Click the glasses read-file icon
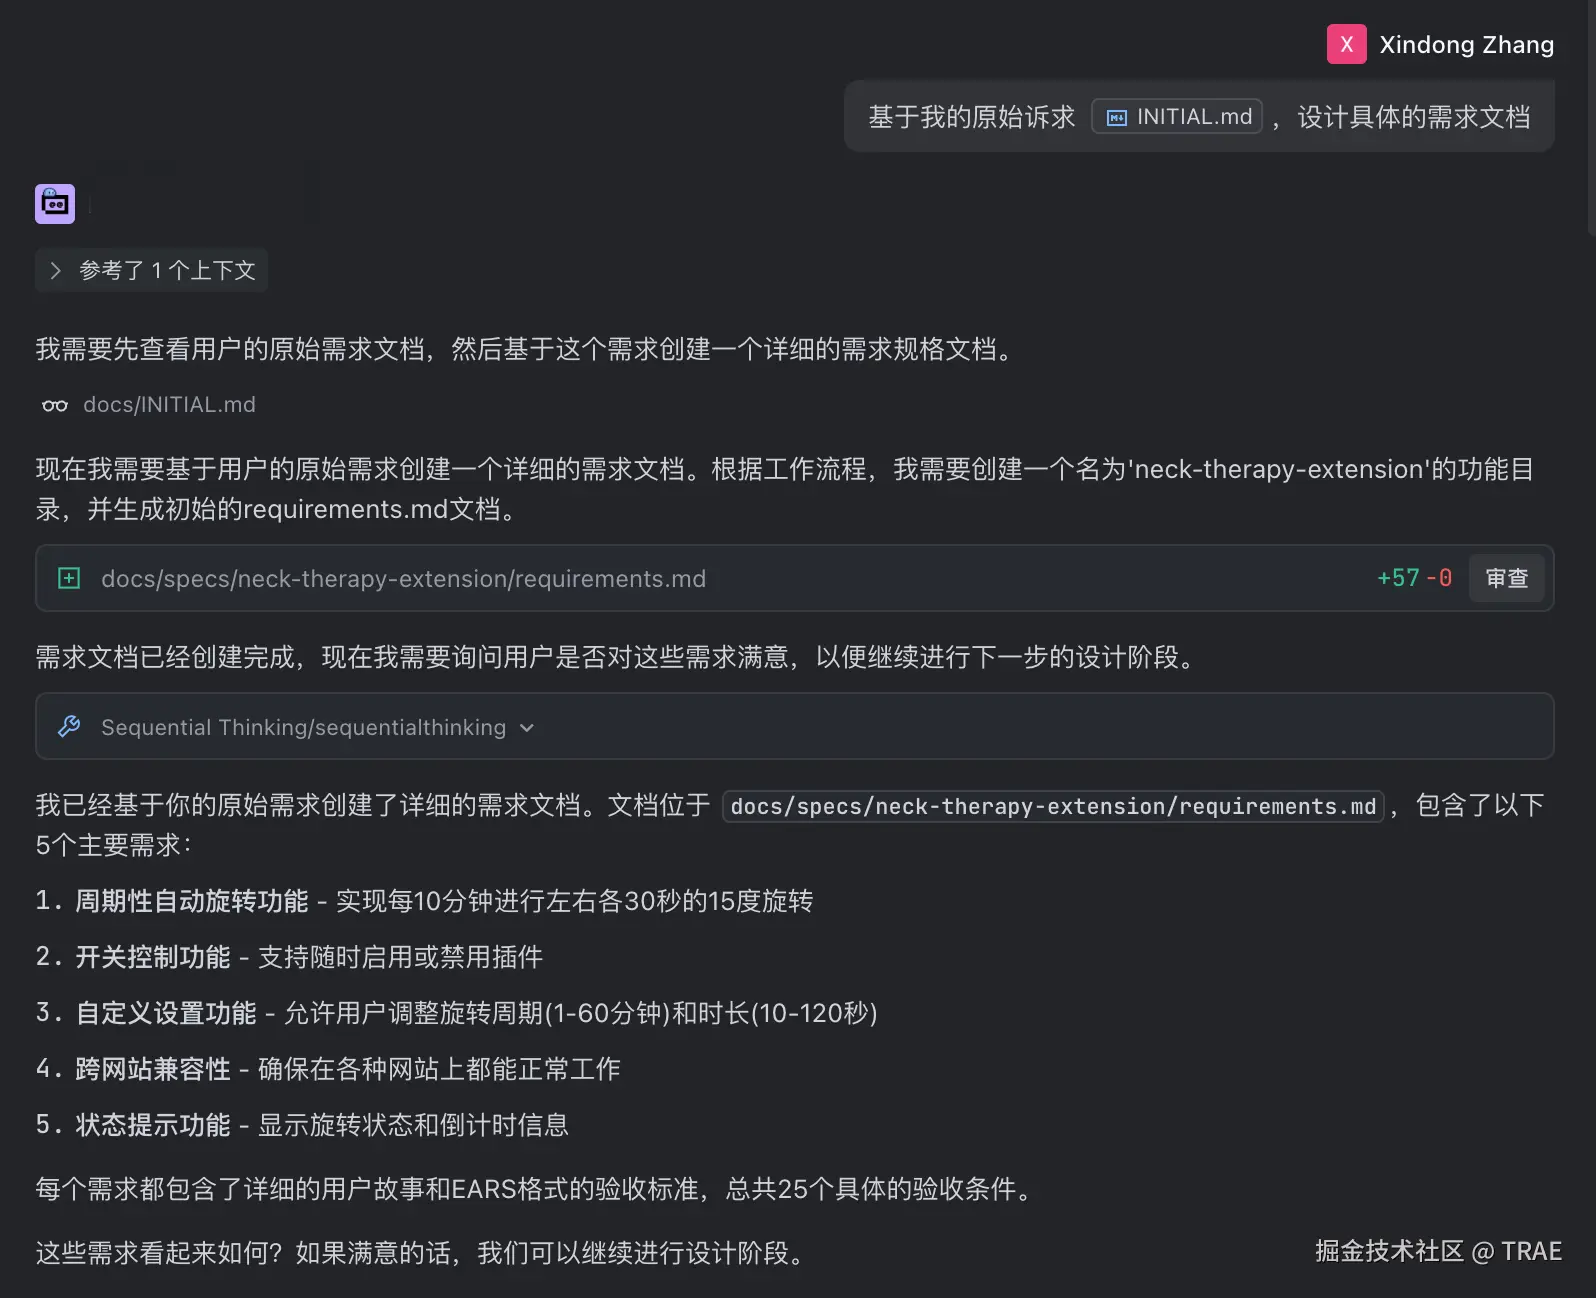The image size is (1596, 1298). pos(55,405)
